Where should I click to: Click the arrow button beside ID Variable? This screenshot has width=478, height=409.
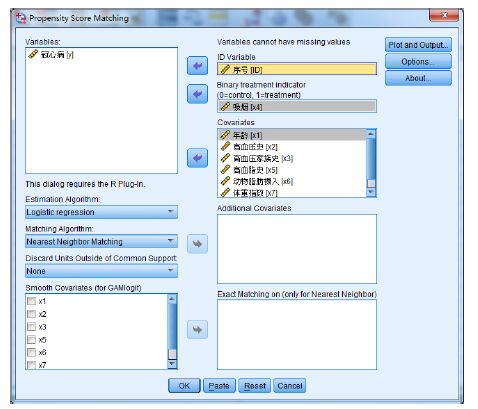(x=197, y=66)
